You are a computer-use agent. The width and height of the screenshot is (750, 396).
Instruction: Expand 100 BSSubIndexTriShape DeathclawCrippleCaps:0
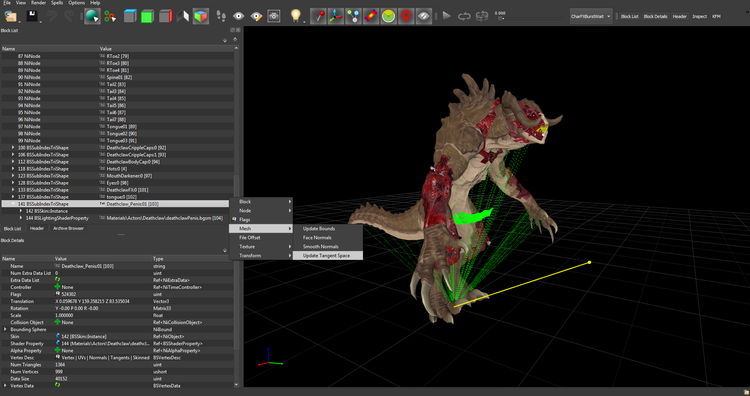(13, 148)
